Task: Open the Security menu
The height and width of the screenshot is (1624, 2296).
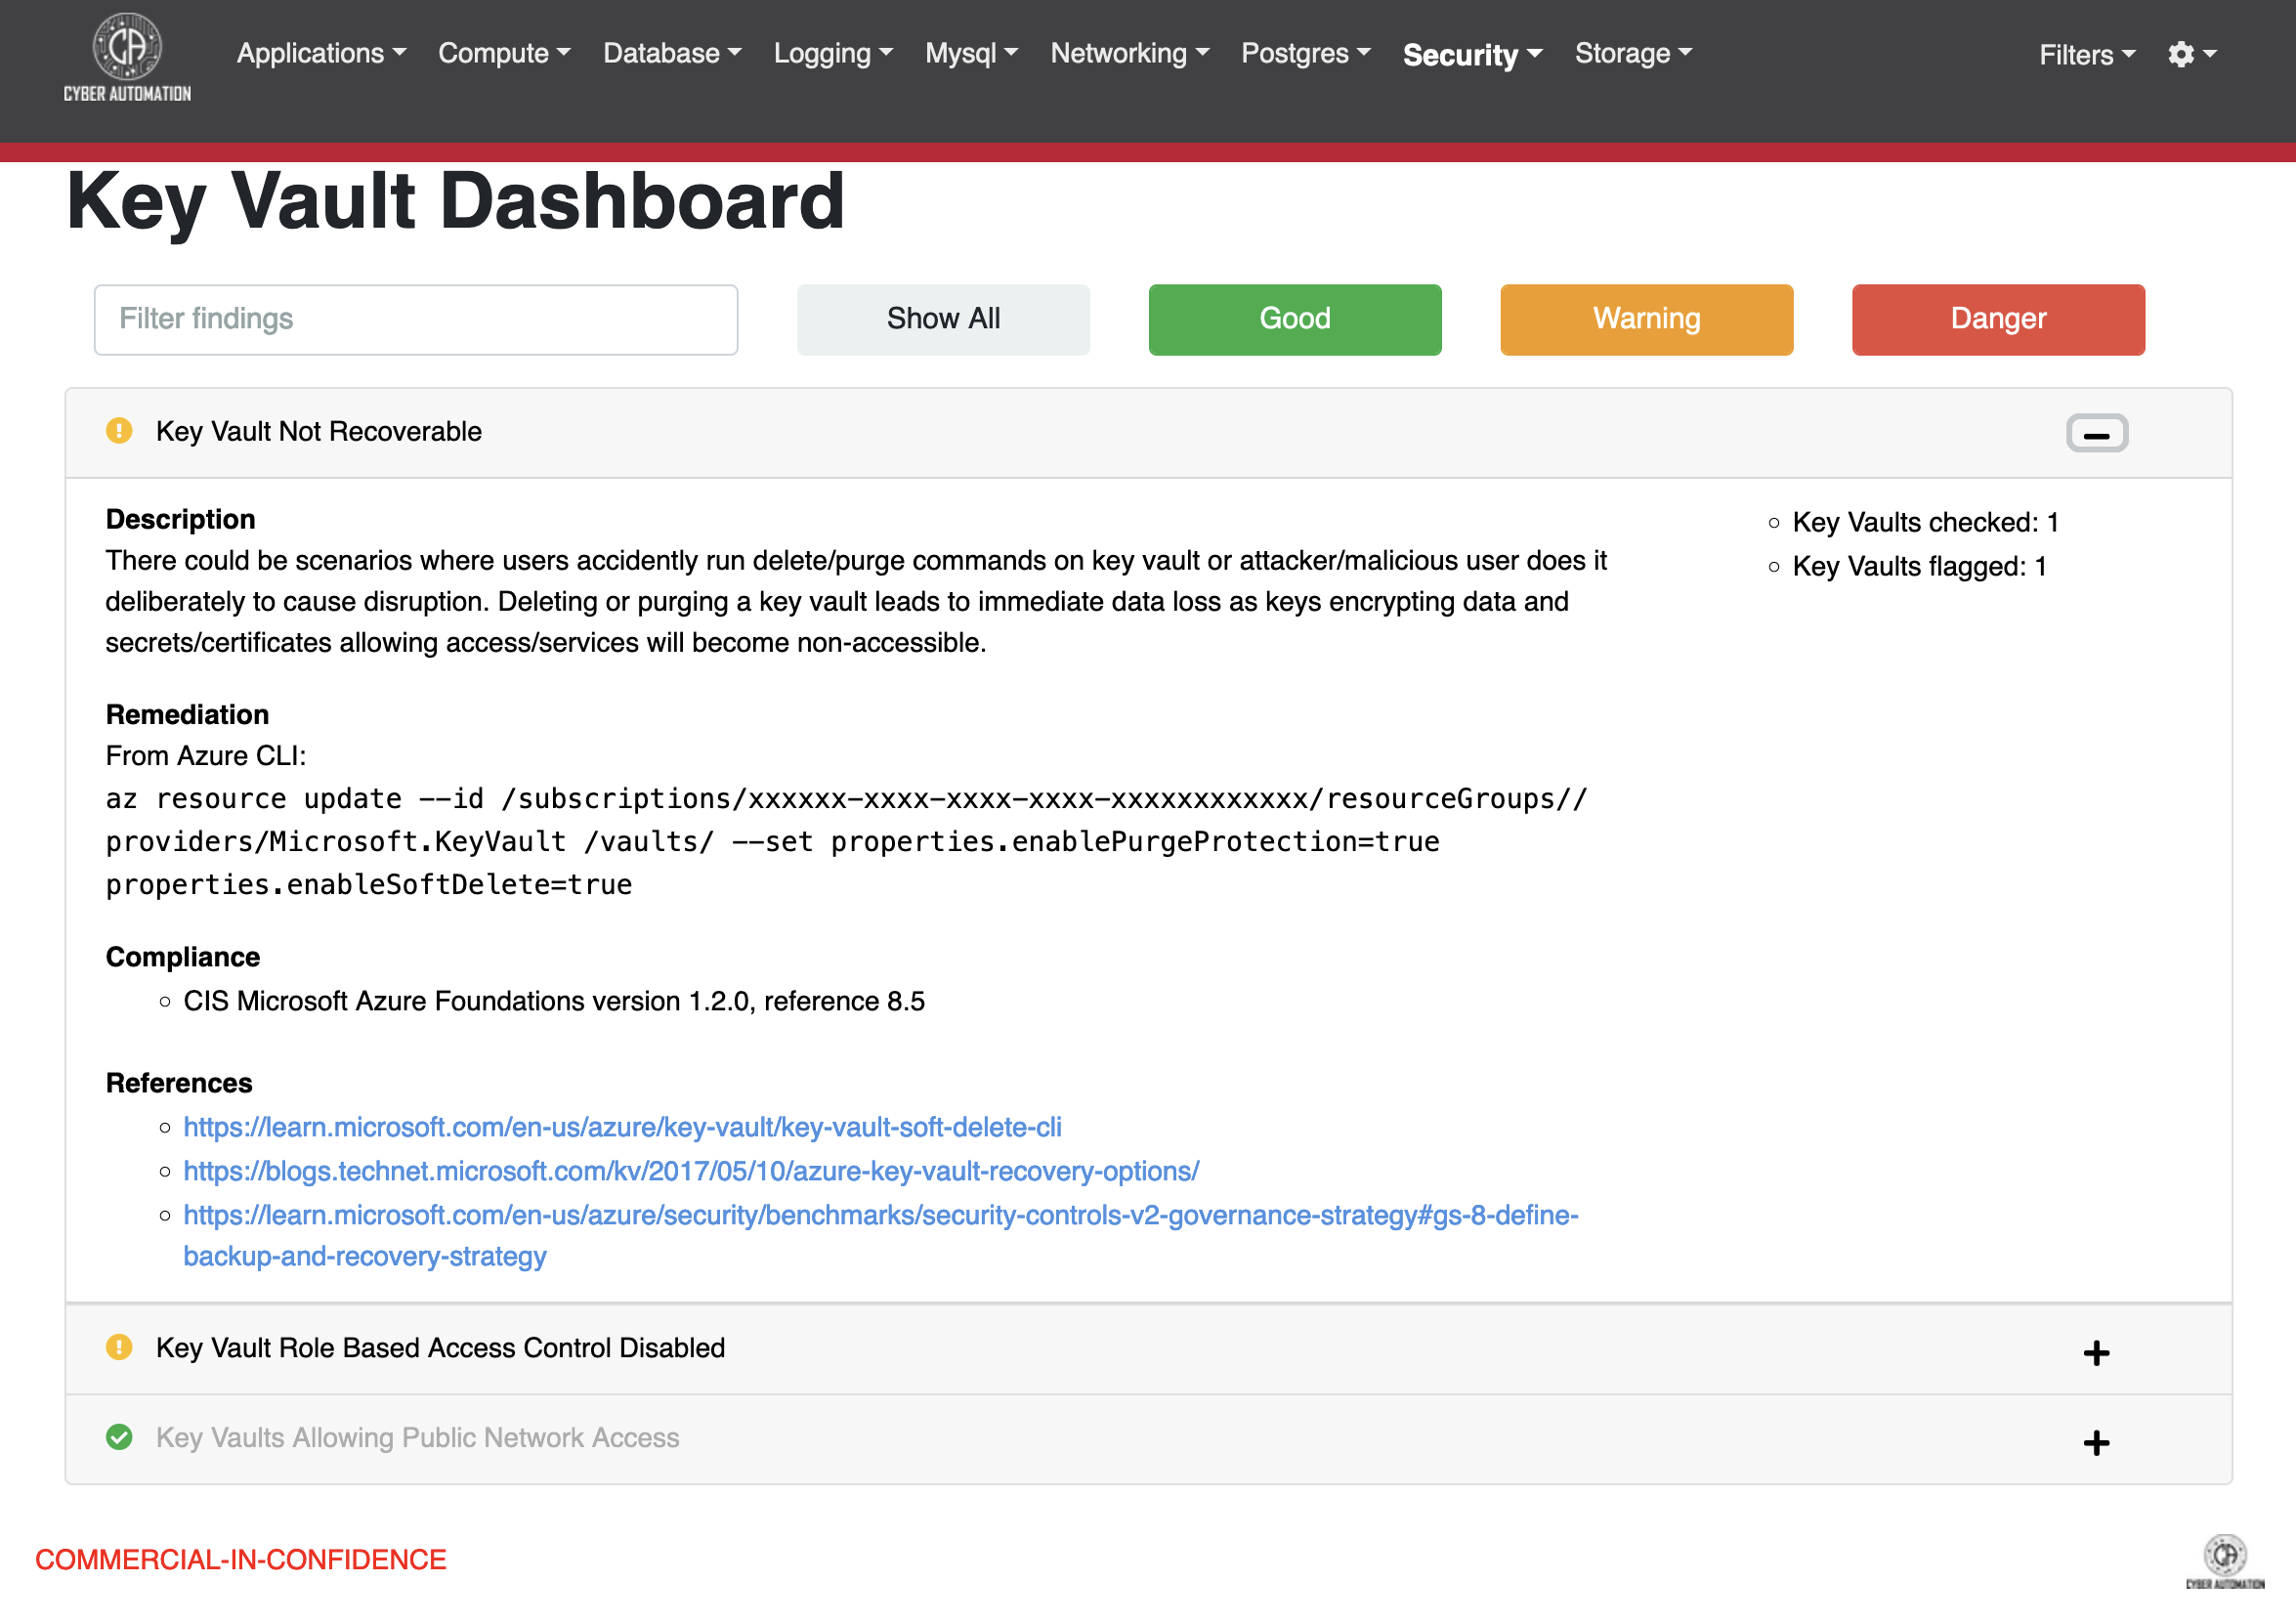Action: (1473, 55)
